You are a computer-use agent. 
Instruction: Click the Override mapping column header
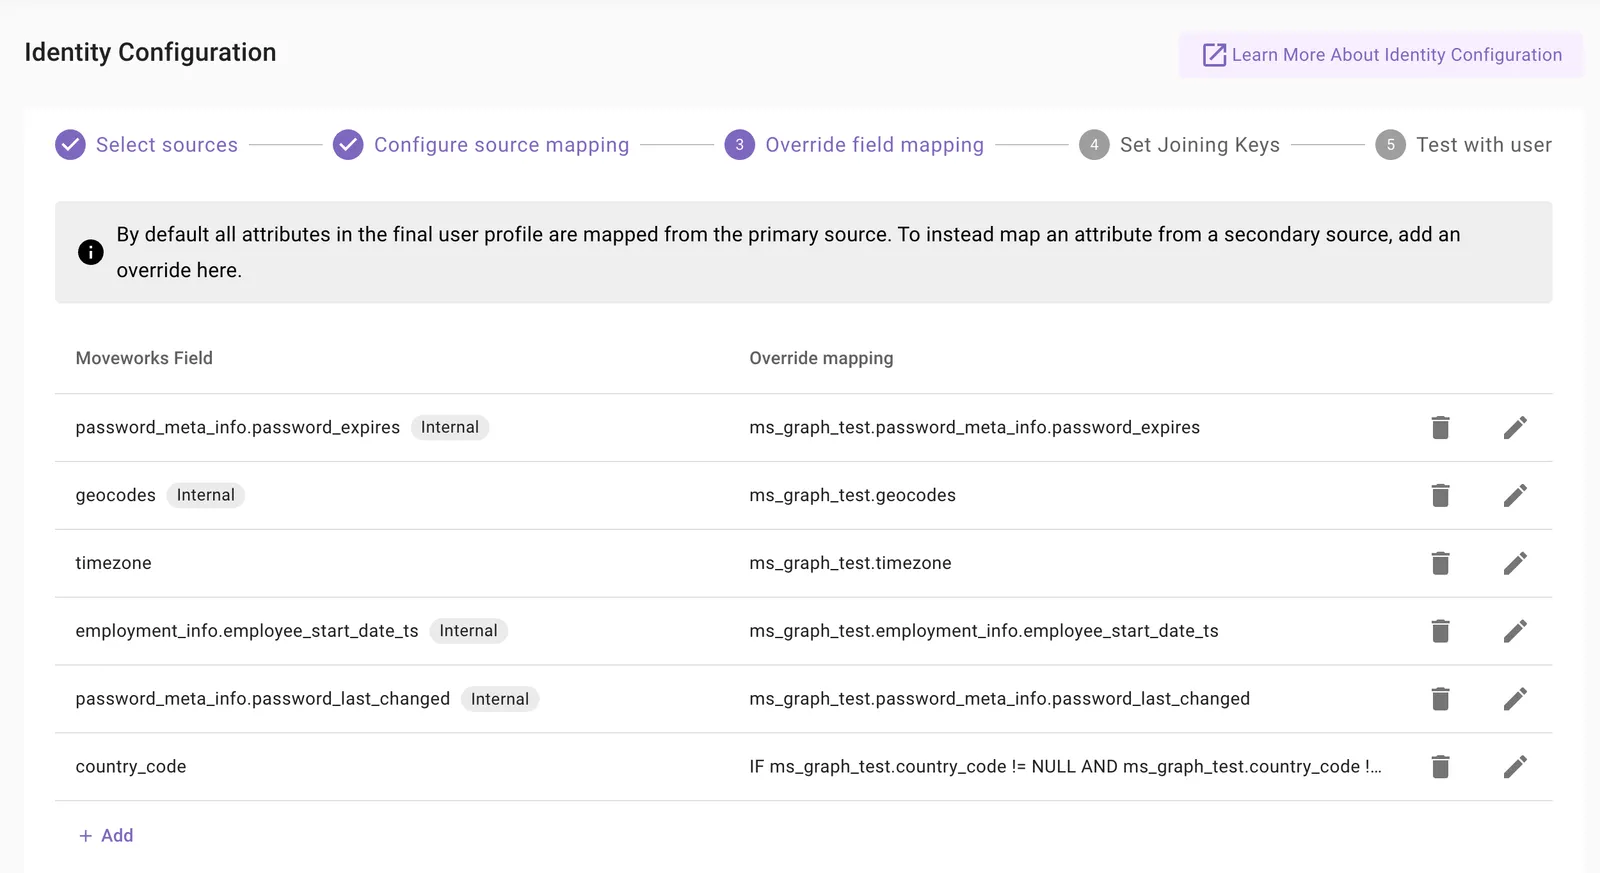point(822,358)
